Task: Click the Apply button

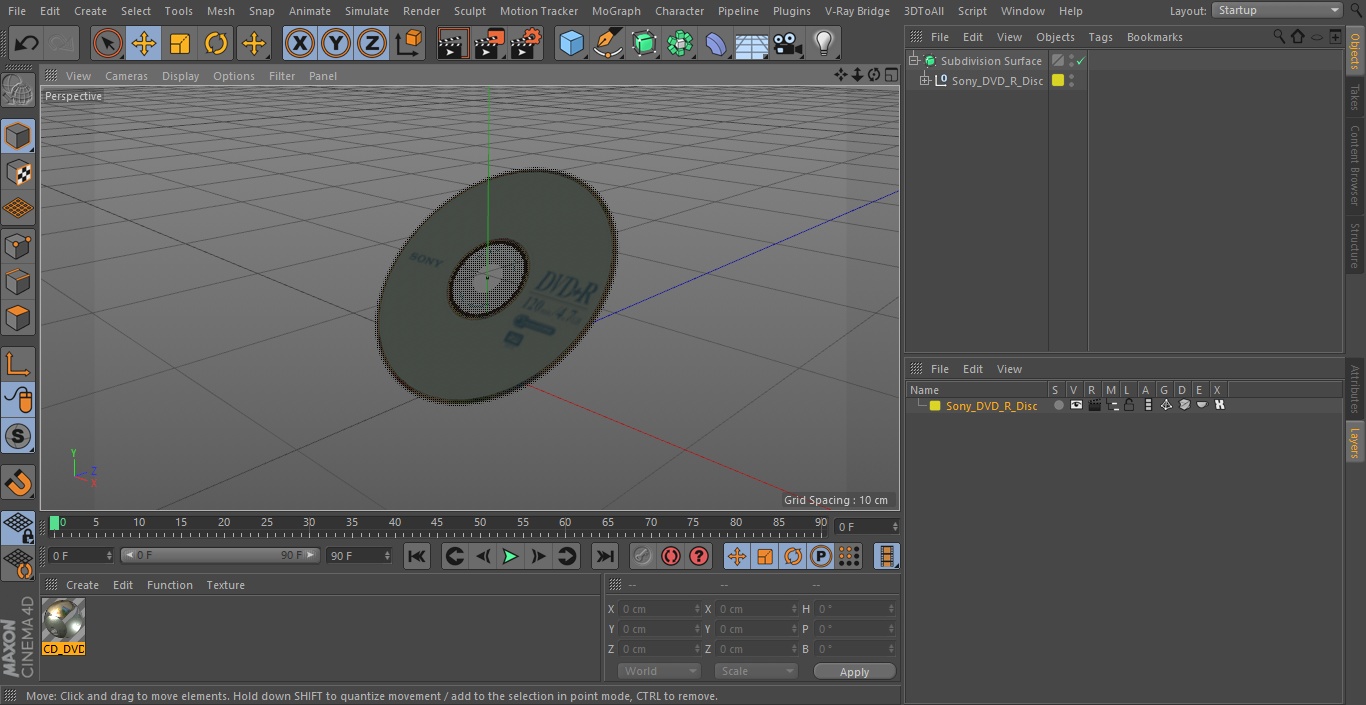Action: [x=854, y=672]
